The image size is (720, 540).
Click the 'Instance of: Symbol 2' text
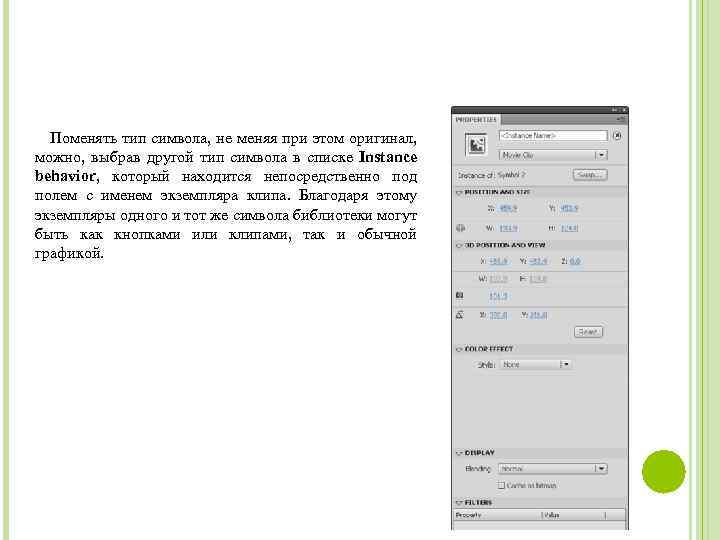491,175
